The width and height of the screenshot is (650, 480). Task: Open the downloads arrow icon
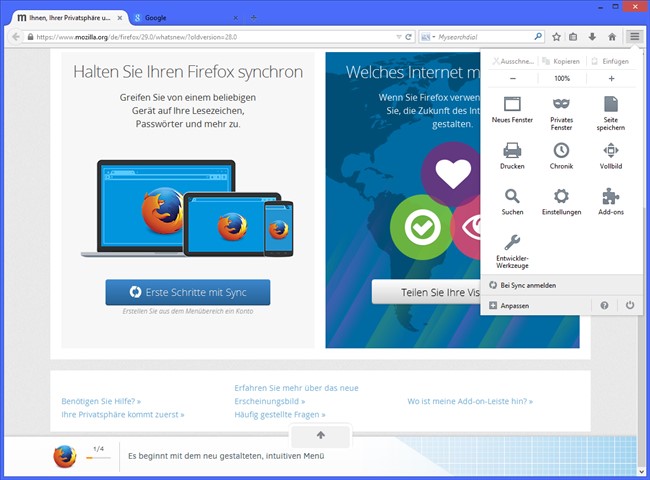[x=592, y=37]
